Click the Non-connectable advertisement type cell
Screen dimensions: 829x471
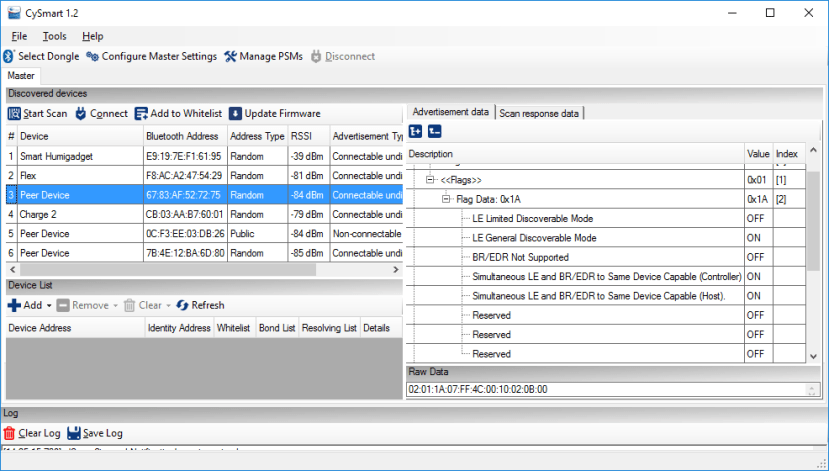[367, 234]
